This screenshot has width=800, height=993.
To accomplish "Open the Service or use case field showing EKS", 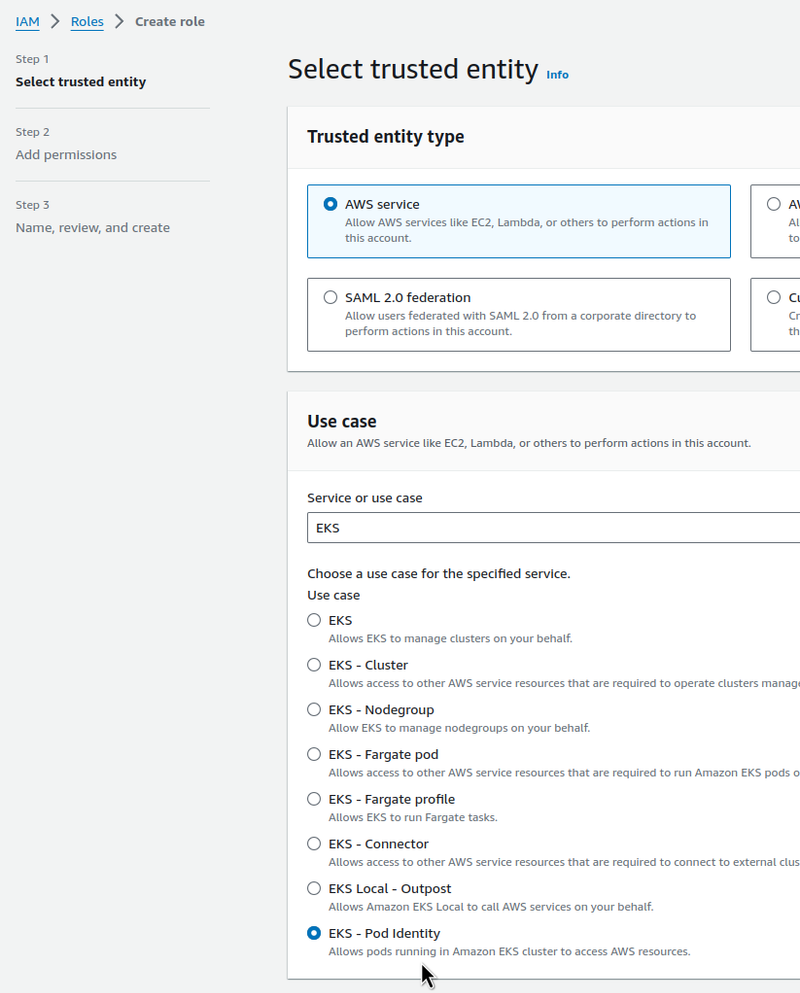I will click(554, 528).
